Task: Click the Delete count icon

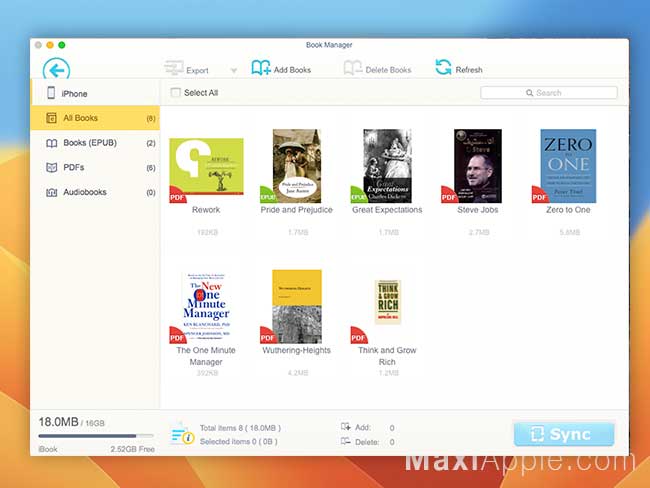Action: point(345,441)
